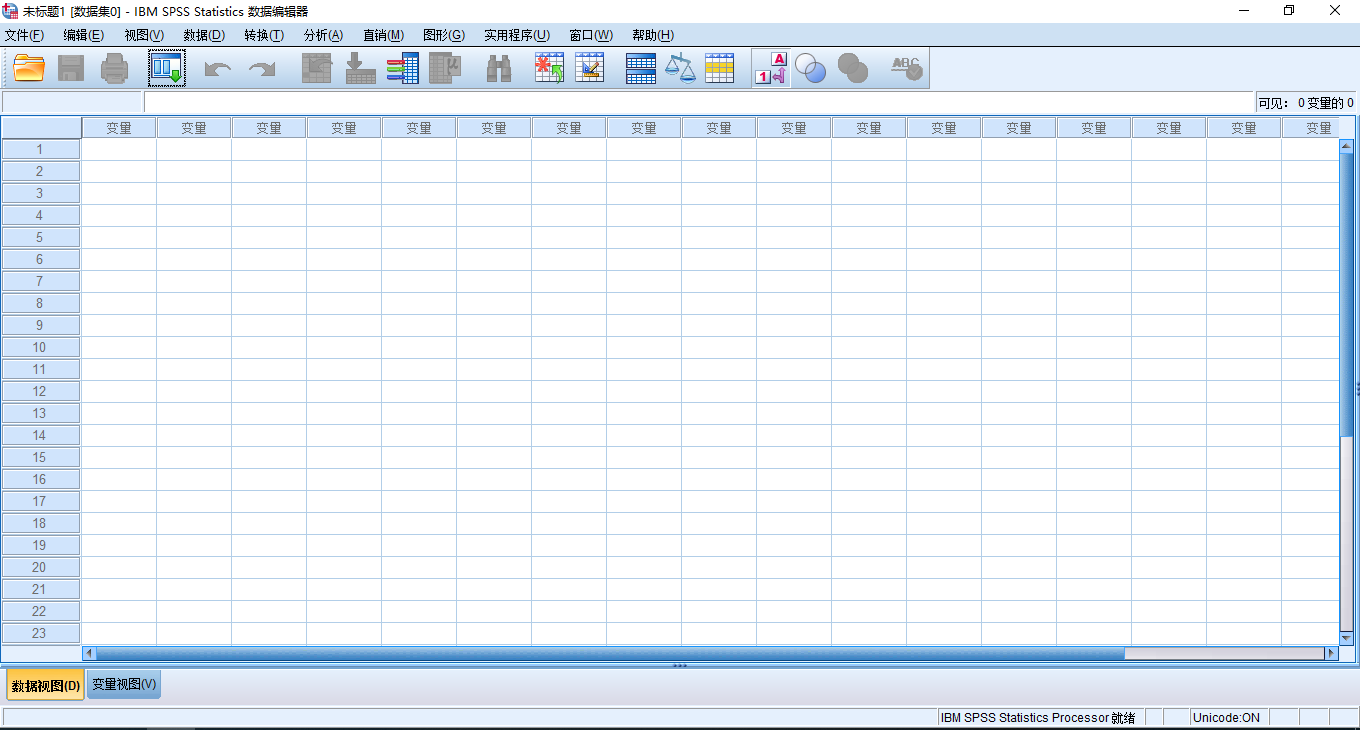Select row header 15

[x=40, y=457]
